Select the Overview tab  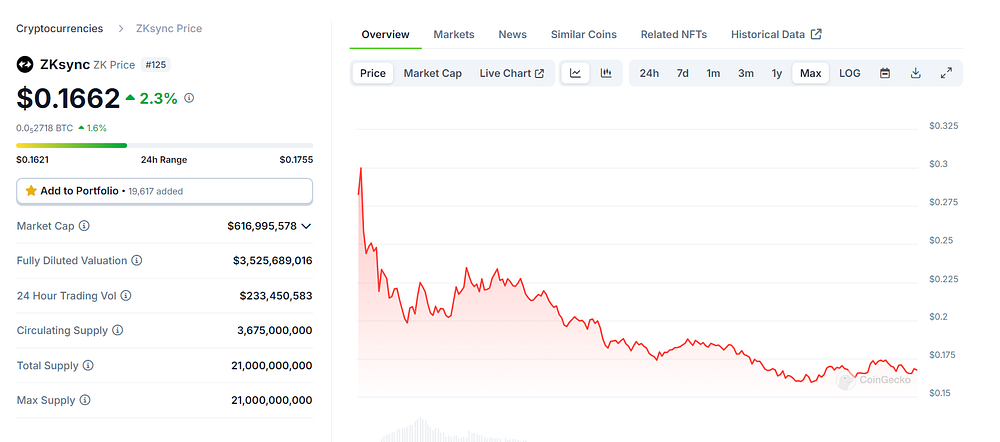(x=385, y=34)
